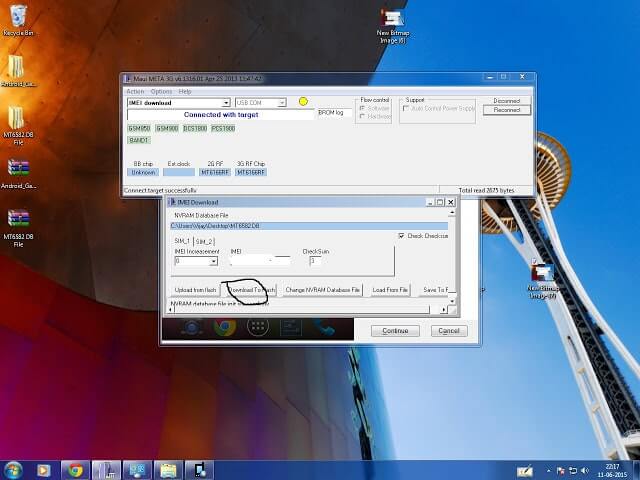Toggle the Check Checksum checkbox
This screenshot has width=640, height=480.
pyautogui.click(x=401, y=236)
